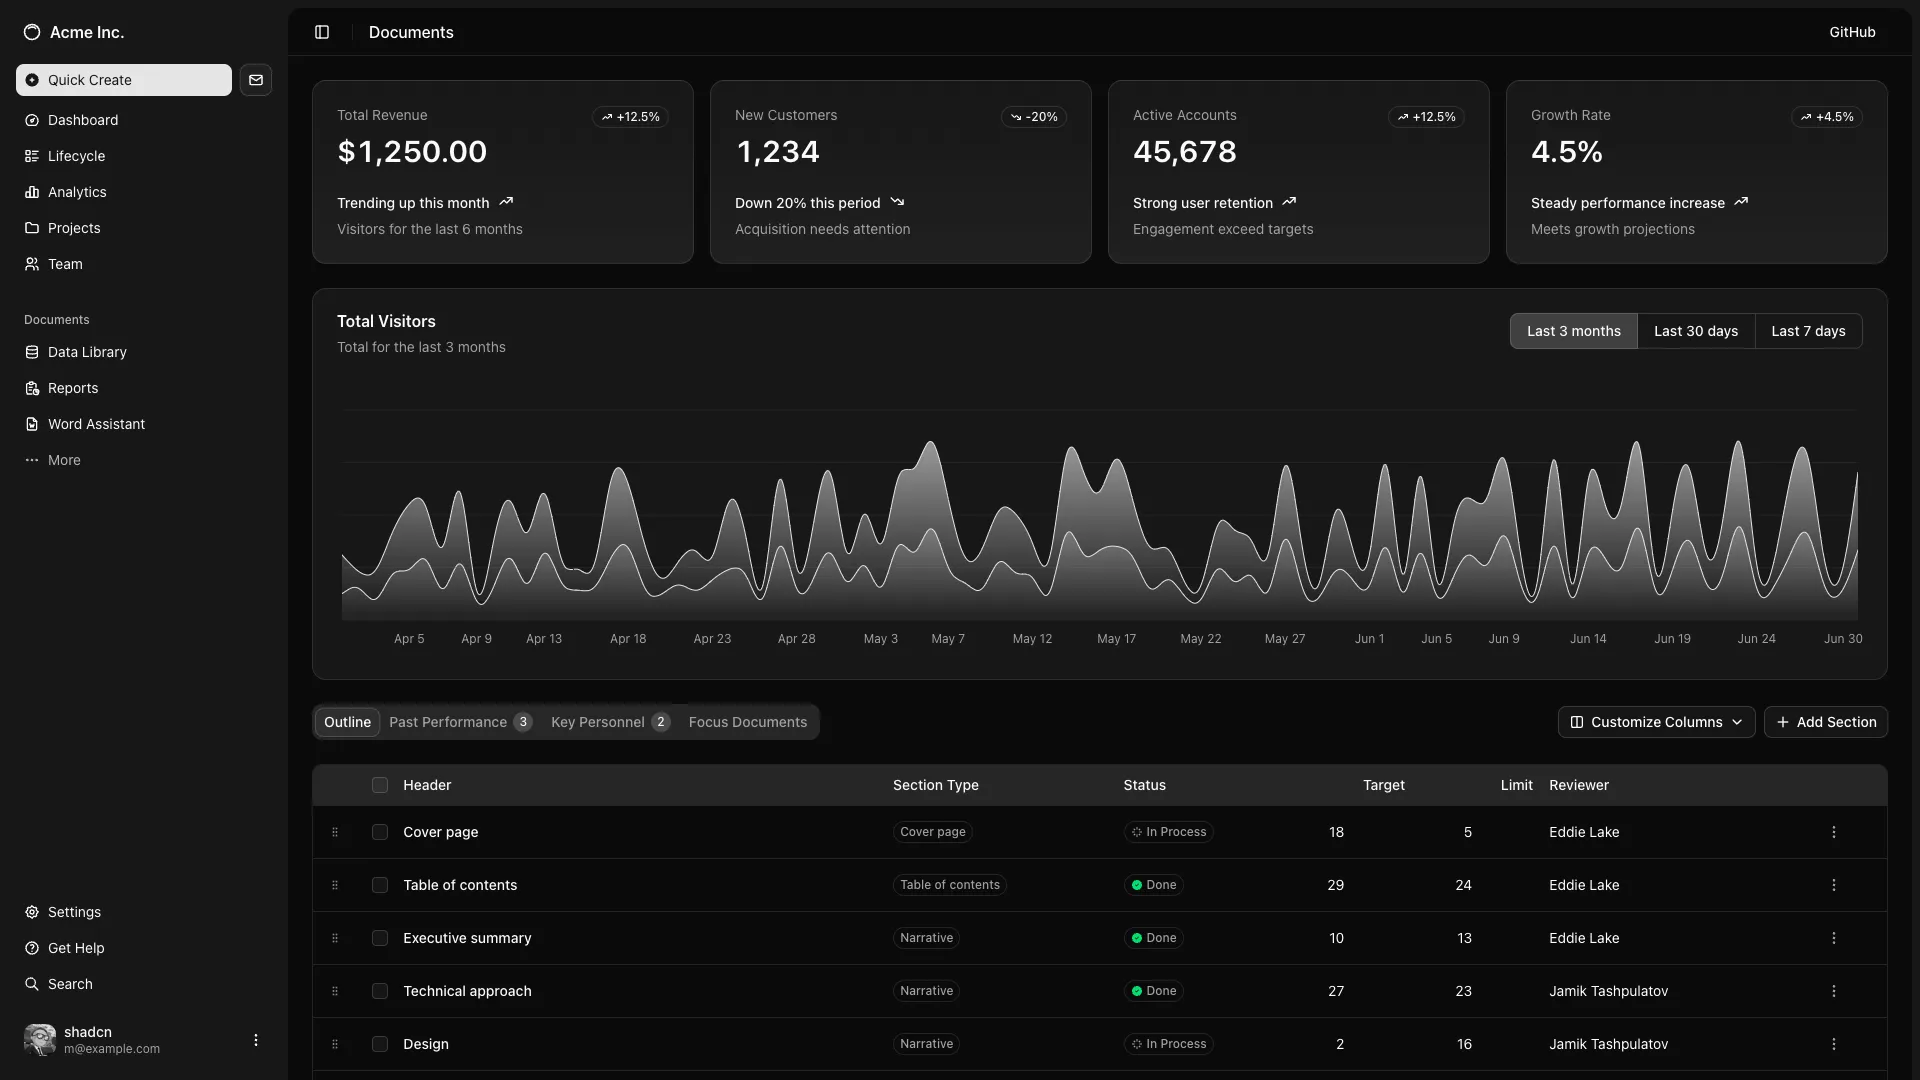Open the Word Assistant panel

(96, 424)
